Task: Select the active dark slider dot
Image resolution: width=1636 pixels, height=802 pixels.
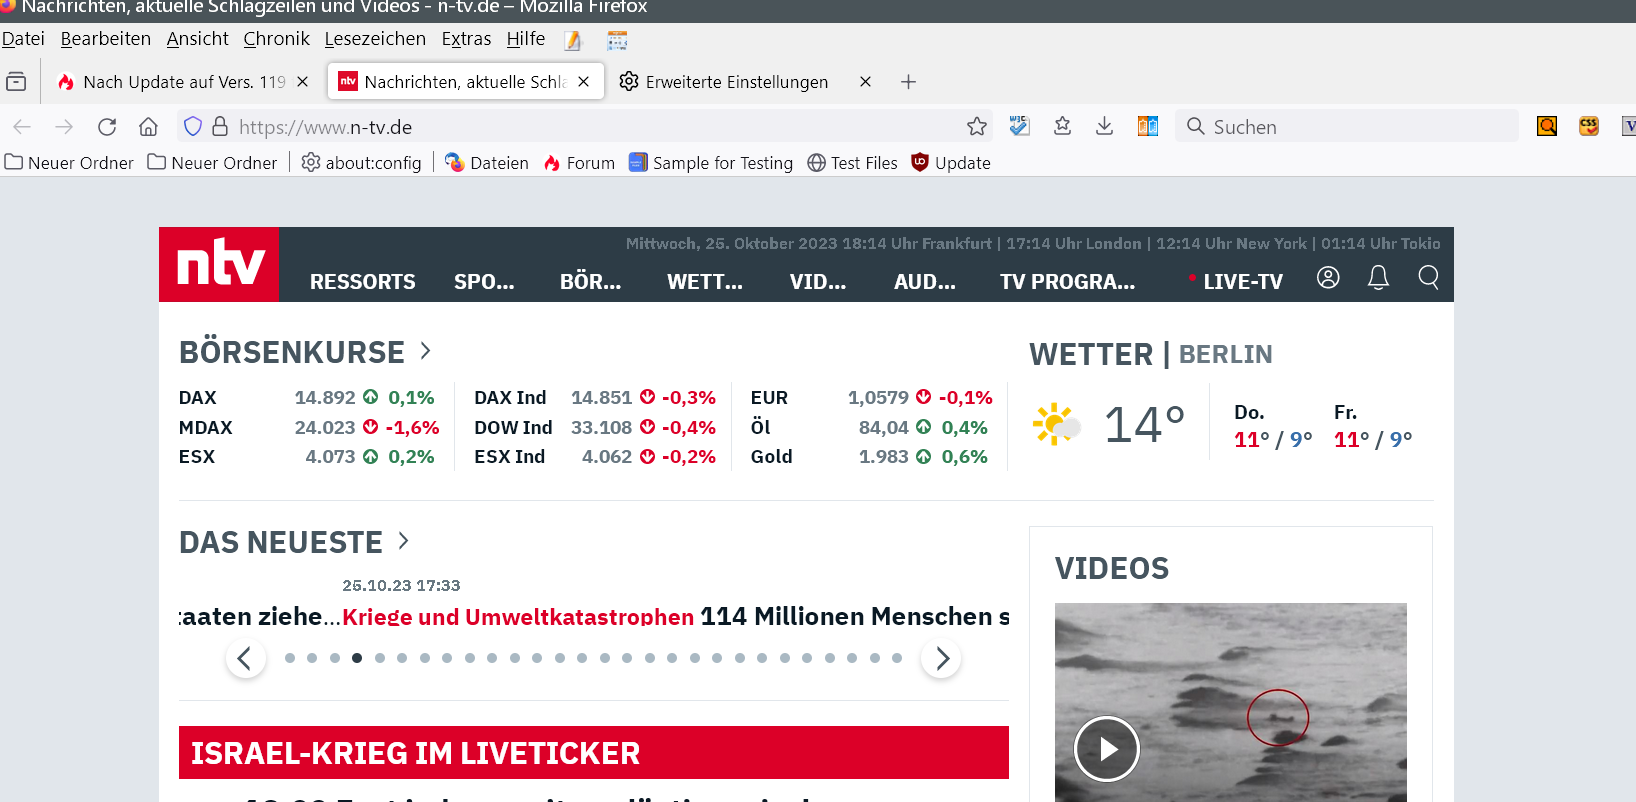Action: coord(357,658)
